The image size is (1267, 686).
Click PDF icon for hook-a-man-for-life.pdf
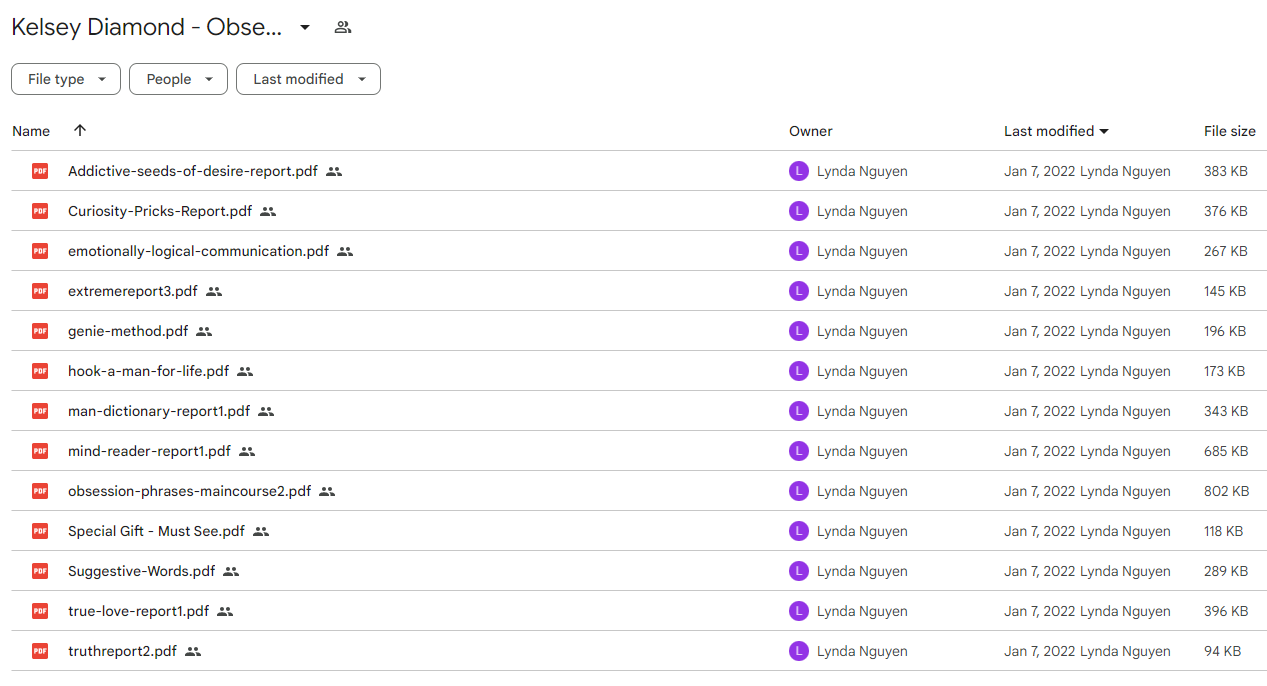point(40,371)
